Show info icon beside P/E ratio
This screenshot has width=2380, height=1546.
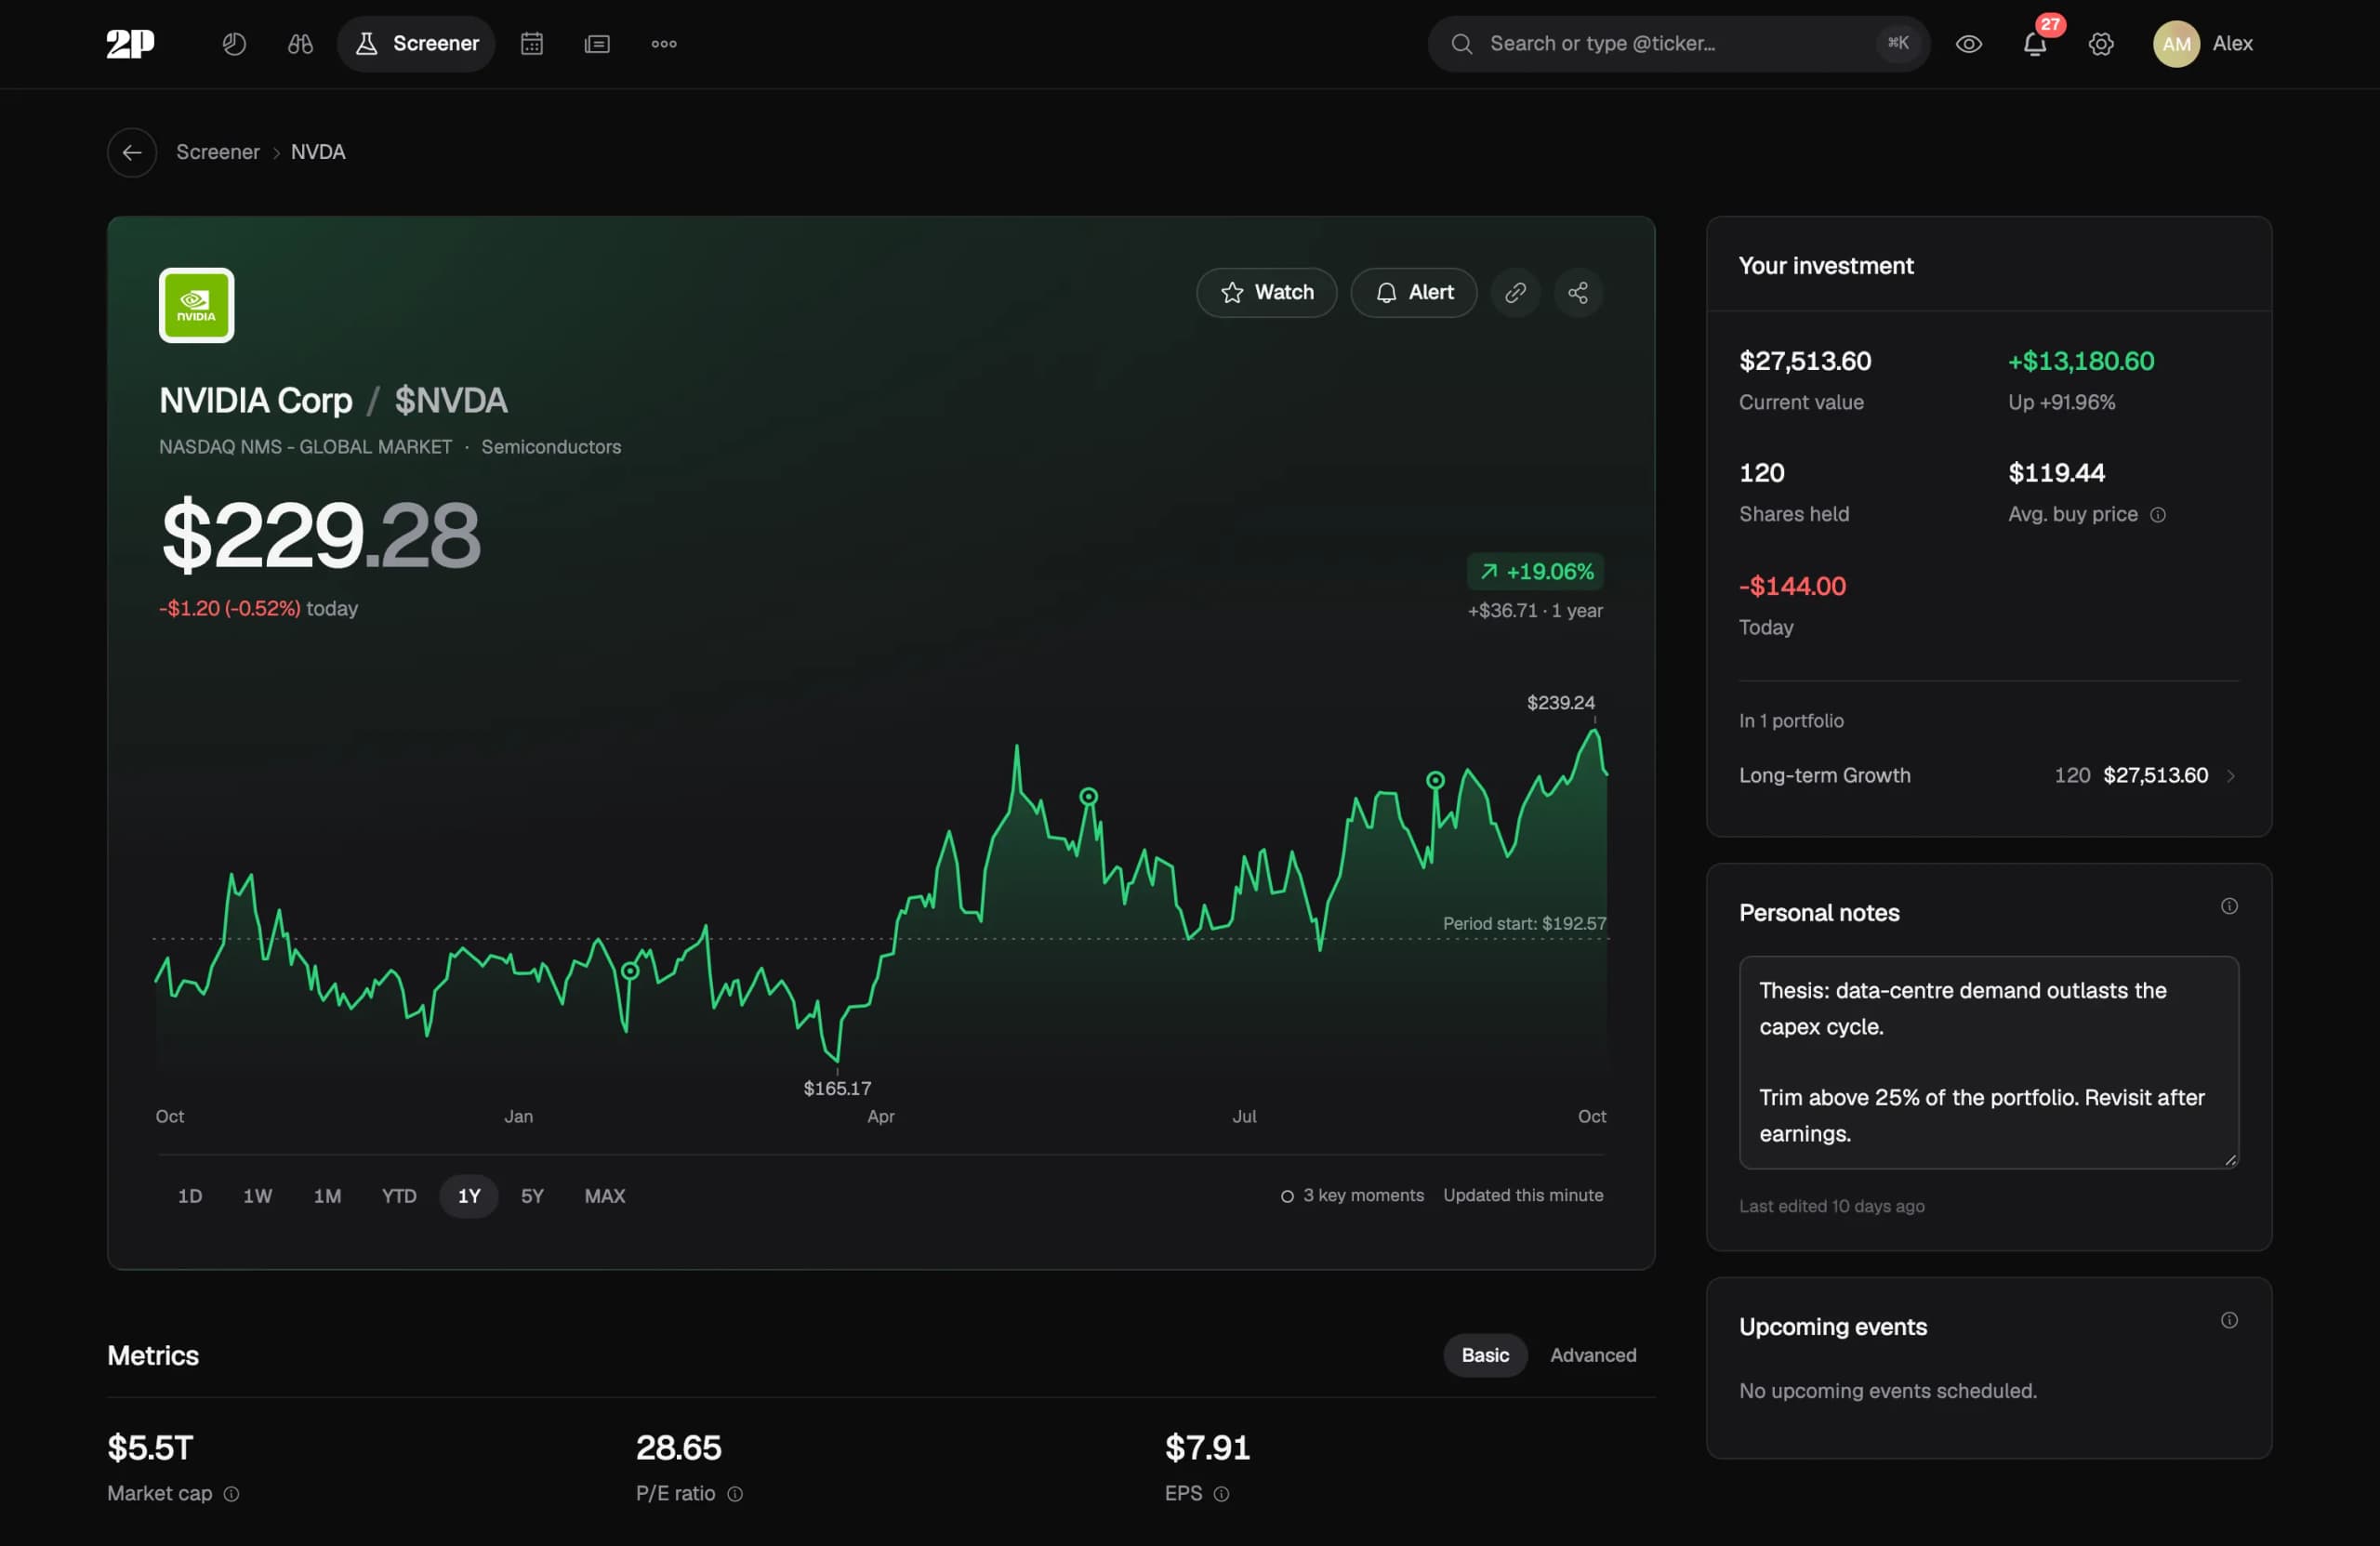pos(734,1493)
